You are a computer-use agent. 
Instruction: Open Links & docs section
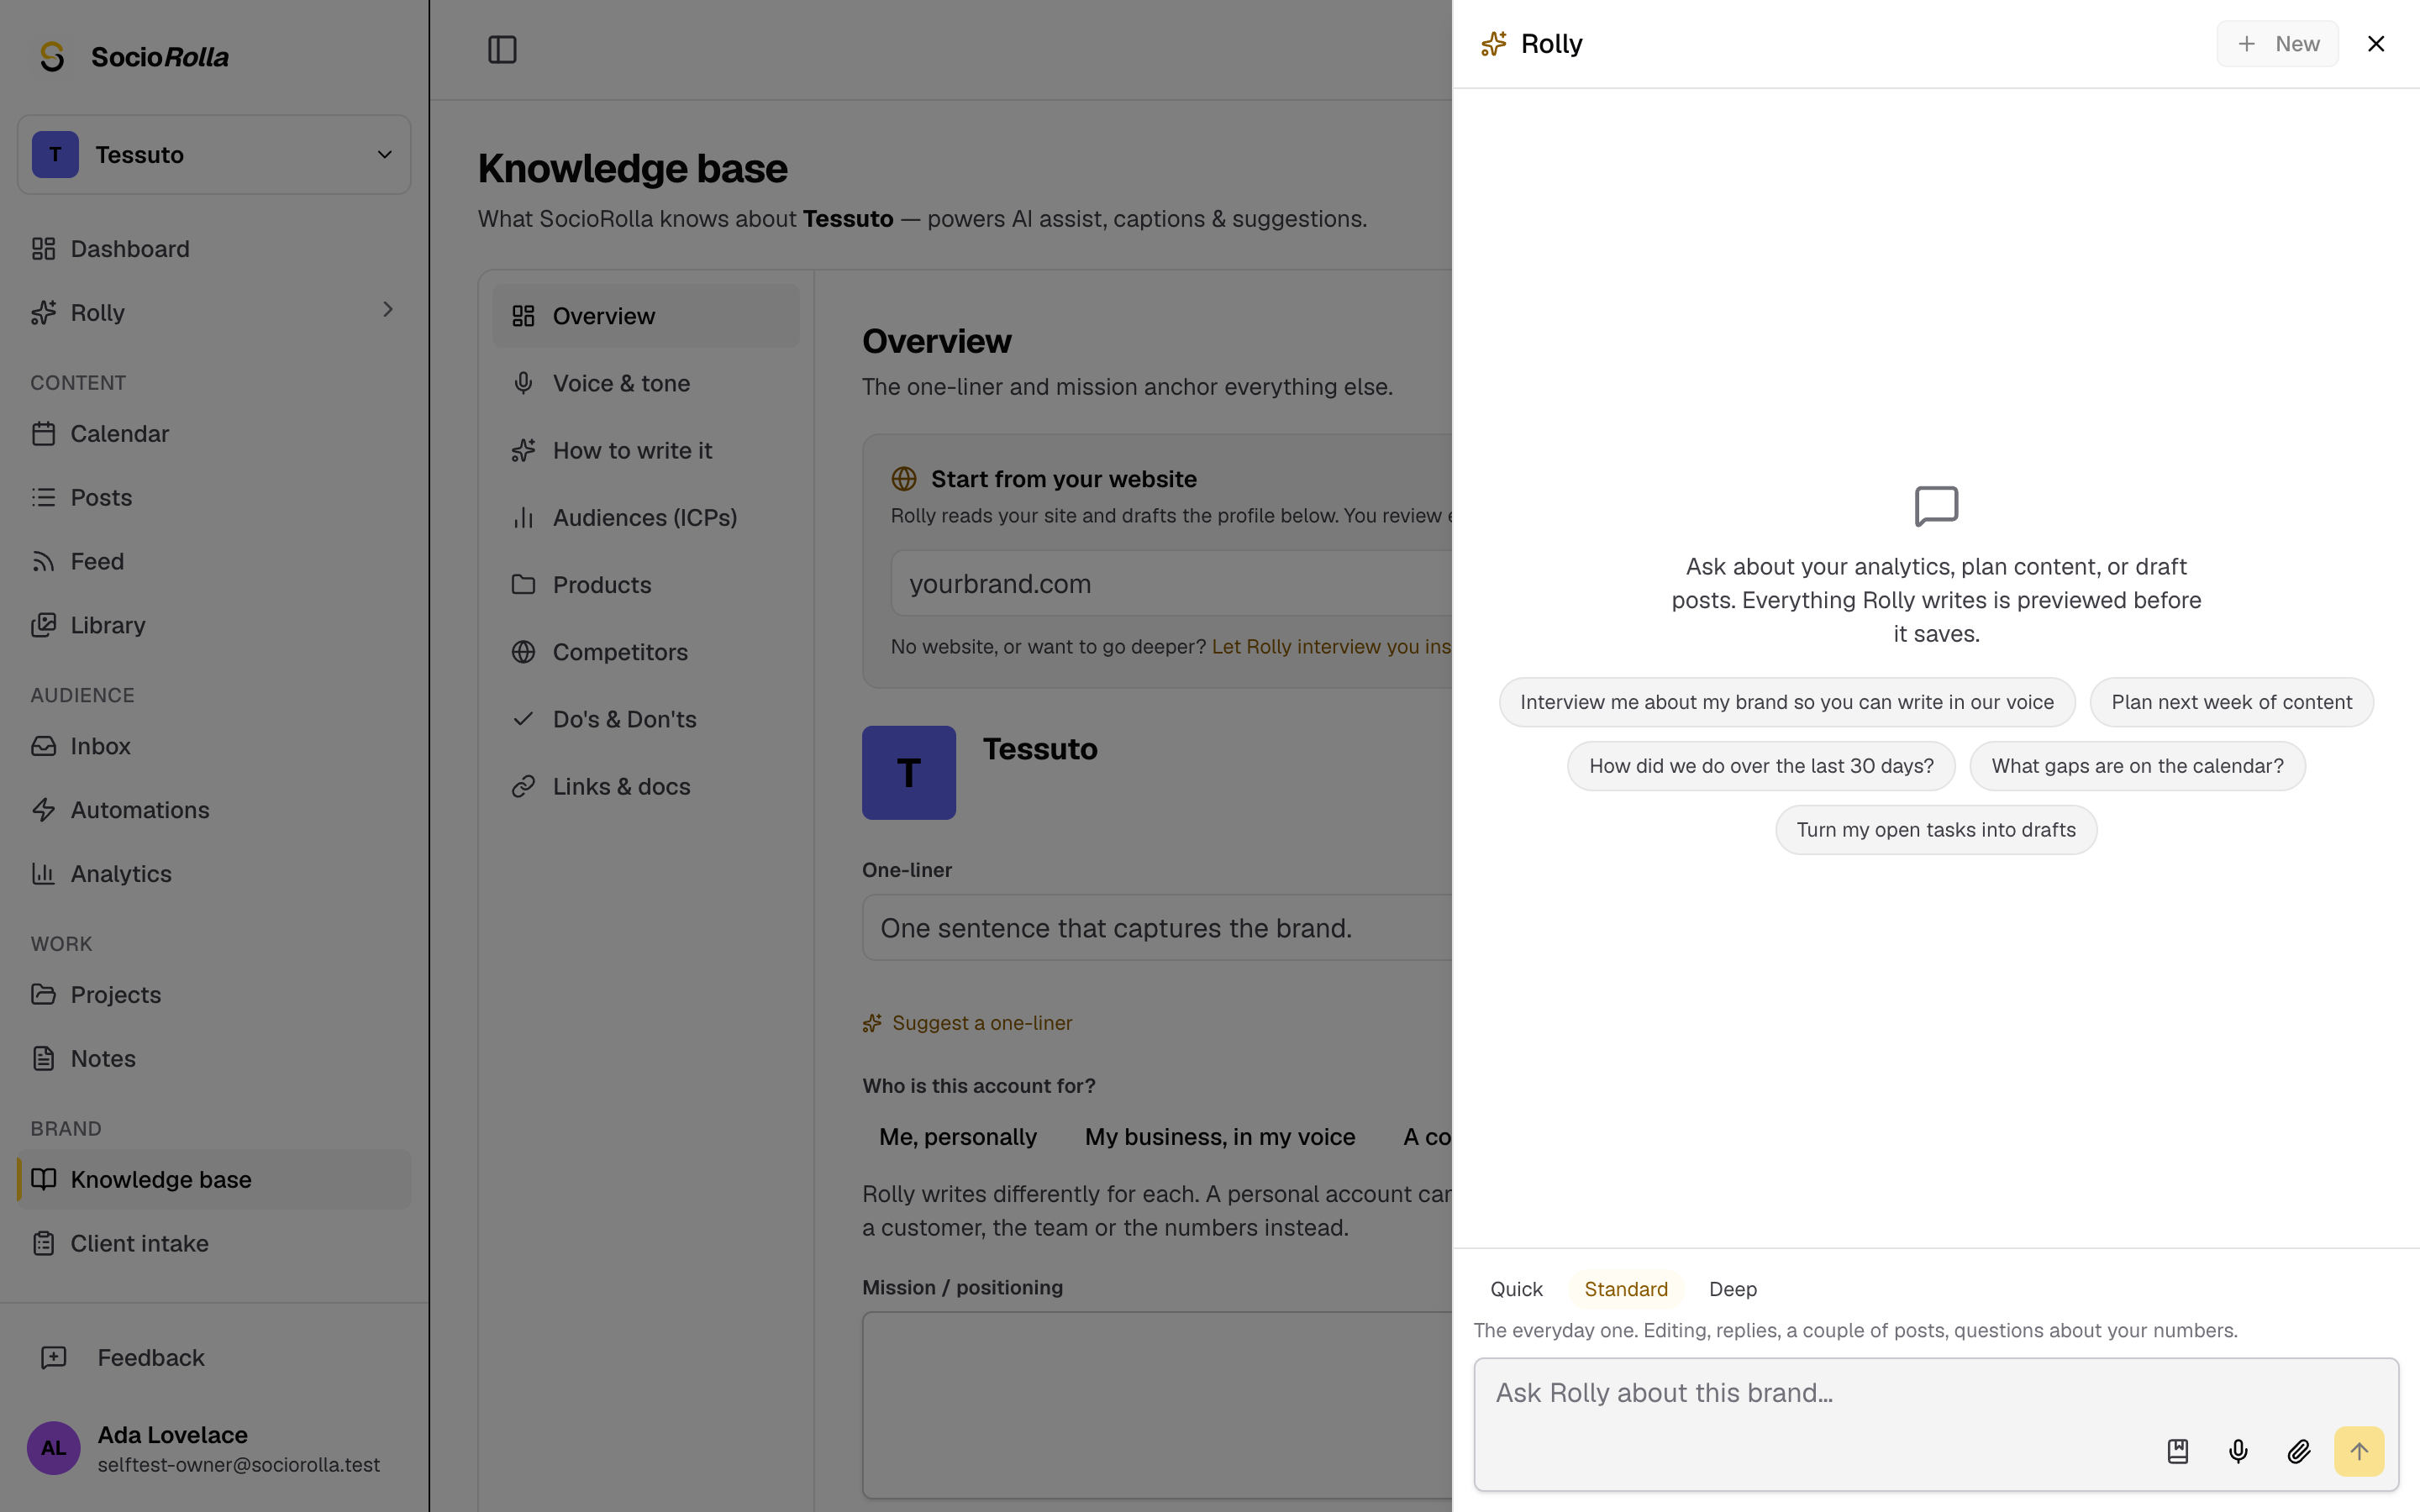(x=646, y=786)
